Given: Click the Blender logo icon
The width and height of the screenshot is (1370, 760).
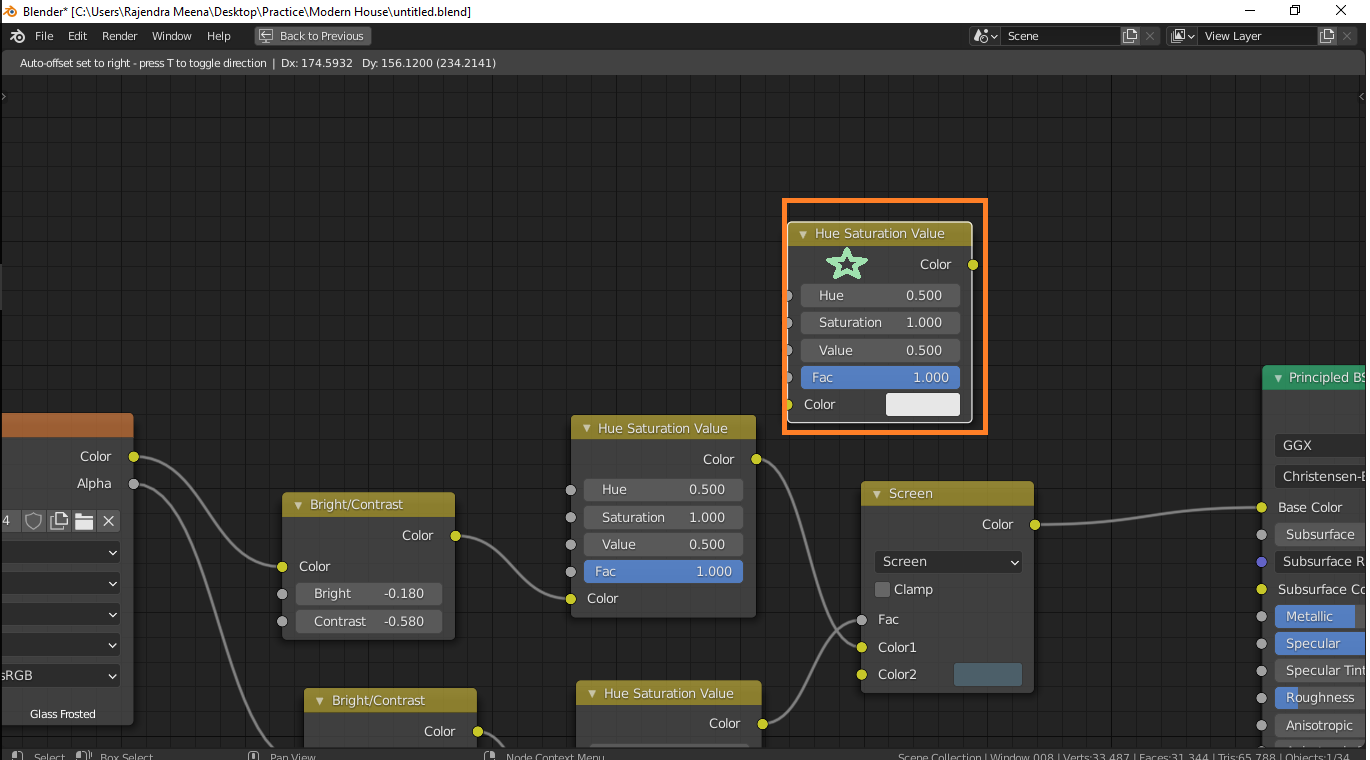Looking at the screenshot, I should [17, 36].
